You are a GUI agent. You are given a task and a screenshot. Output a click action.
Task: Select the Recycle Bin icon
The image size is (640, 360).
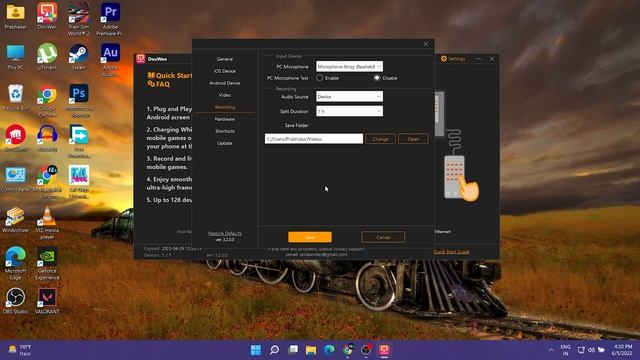coord(15,98)
